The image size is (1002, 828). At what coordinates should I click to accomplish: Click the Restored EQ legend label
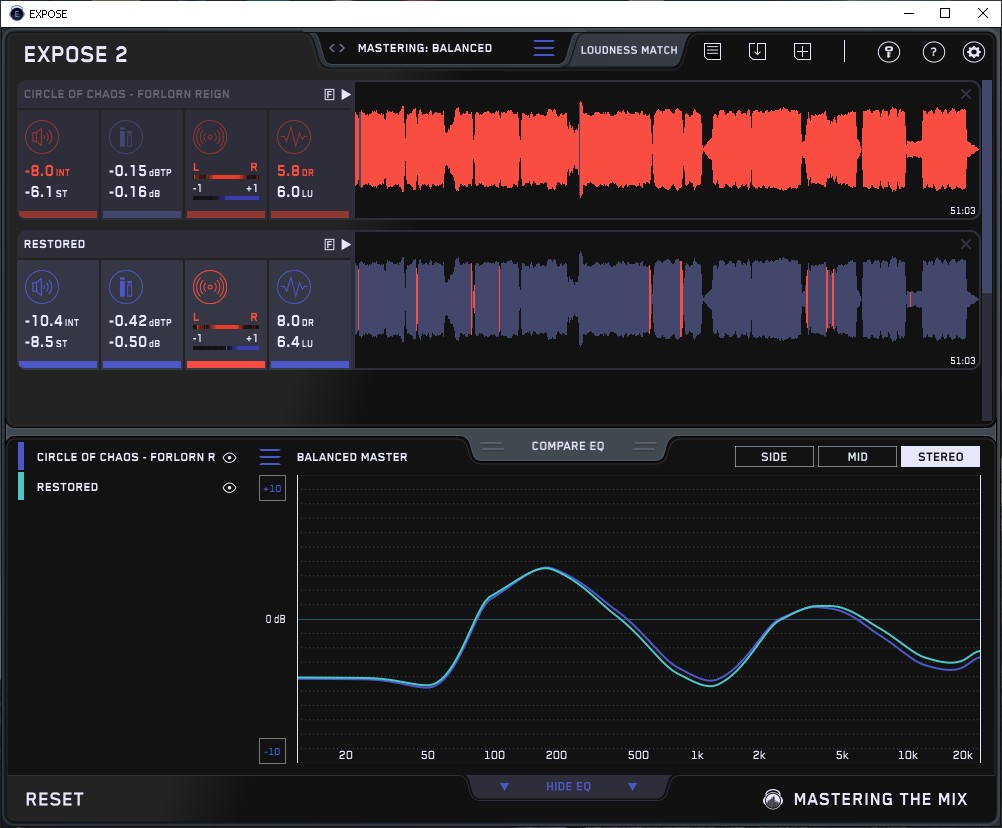tap(67, 487)
